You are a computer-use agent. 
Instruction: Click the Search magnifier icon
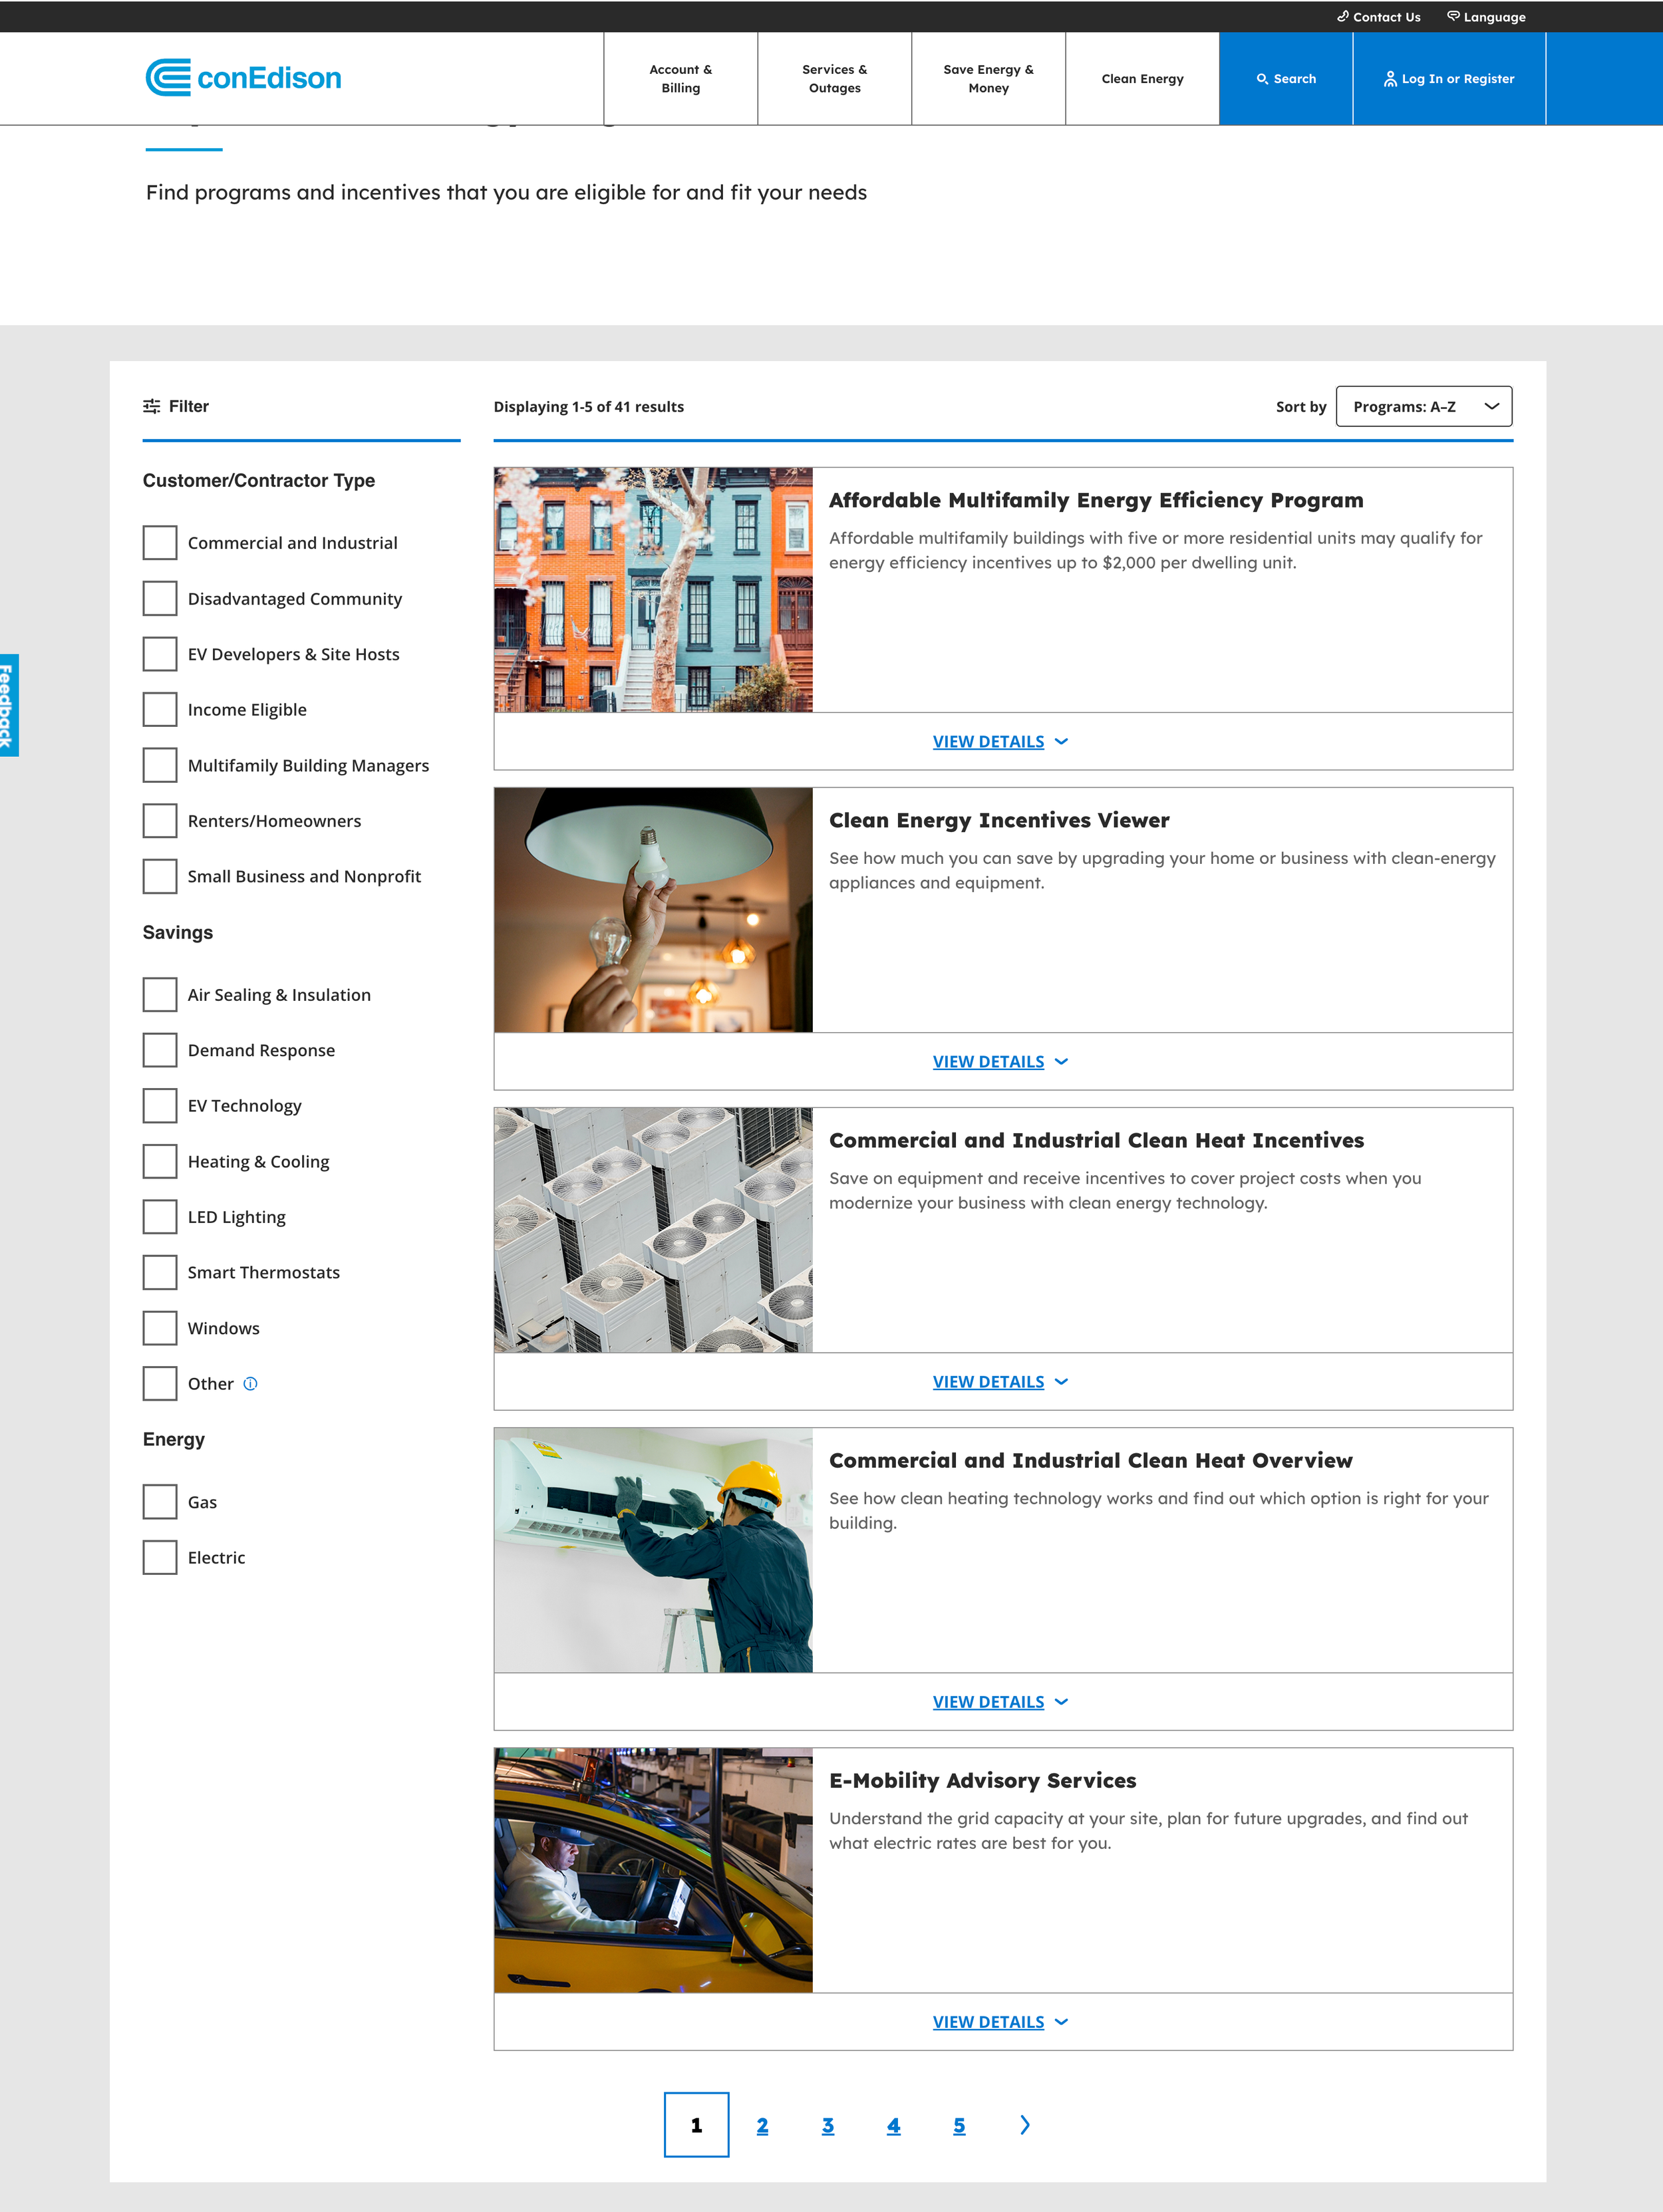tap(1262, 79)
